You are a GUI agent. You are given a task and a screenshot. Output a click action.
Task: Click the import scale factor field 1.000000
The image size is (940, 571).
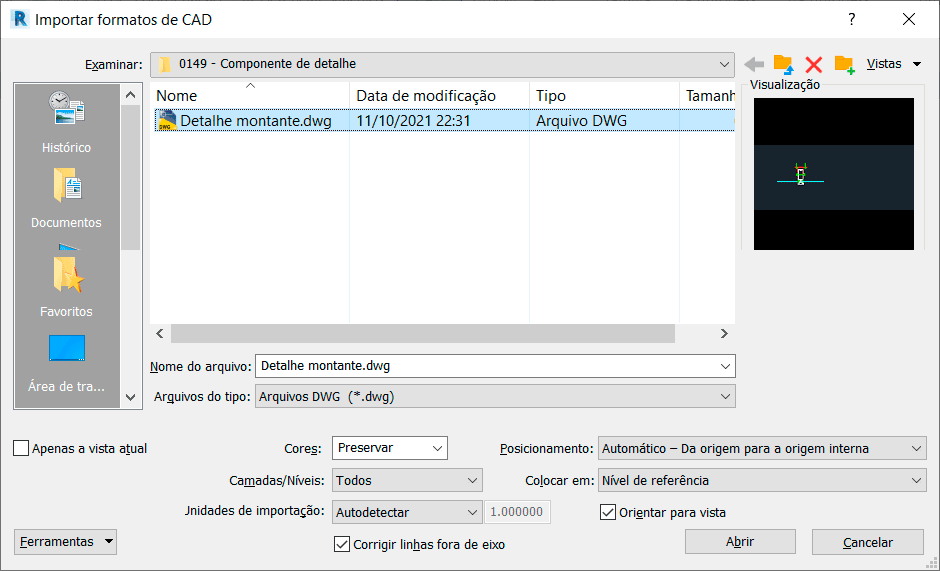[x=517, y=512]
